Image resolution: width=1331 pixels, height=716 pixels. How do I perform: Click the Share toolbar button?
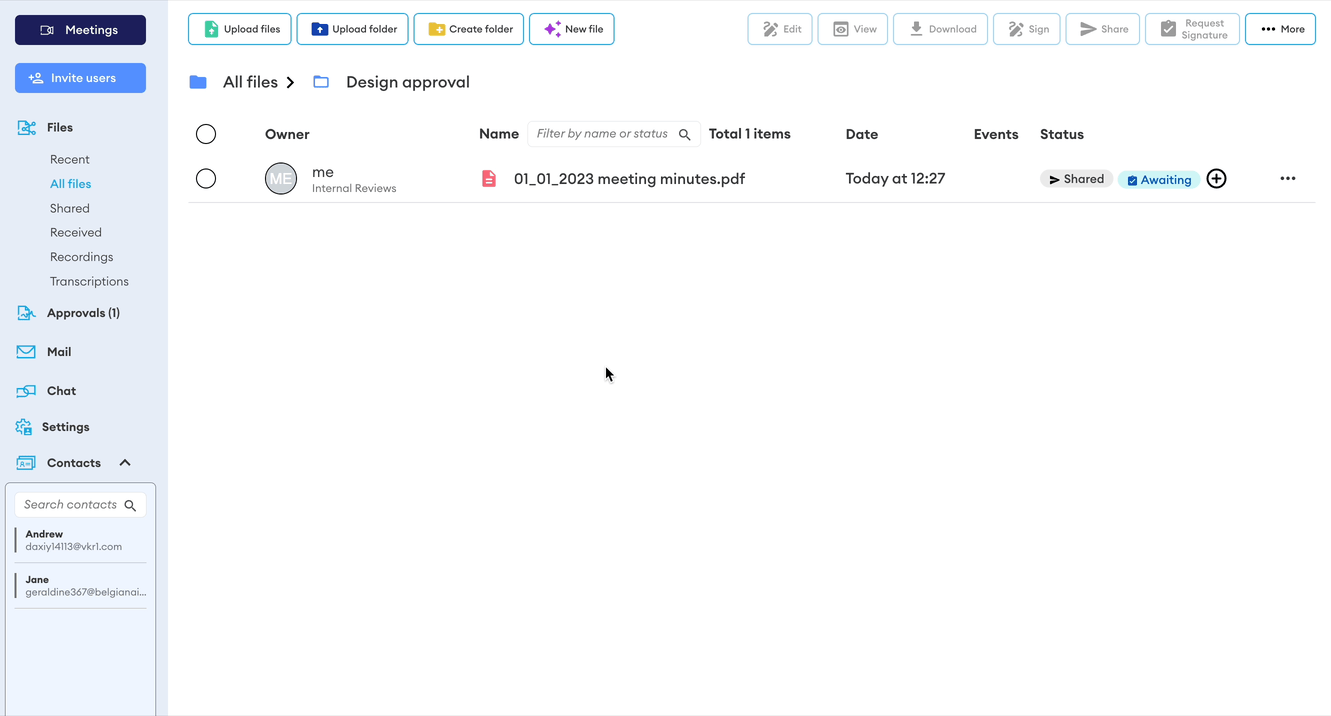click(x=1103, y=29)
